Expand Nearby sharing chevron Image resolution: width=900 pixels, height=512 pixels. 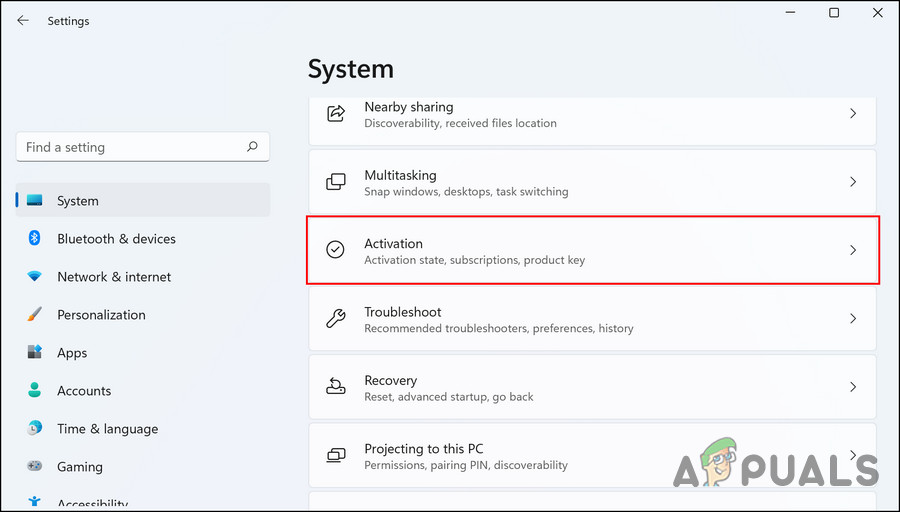click(x=853, y=113)
